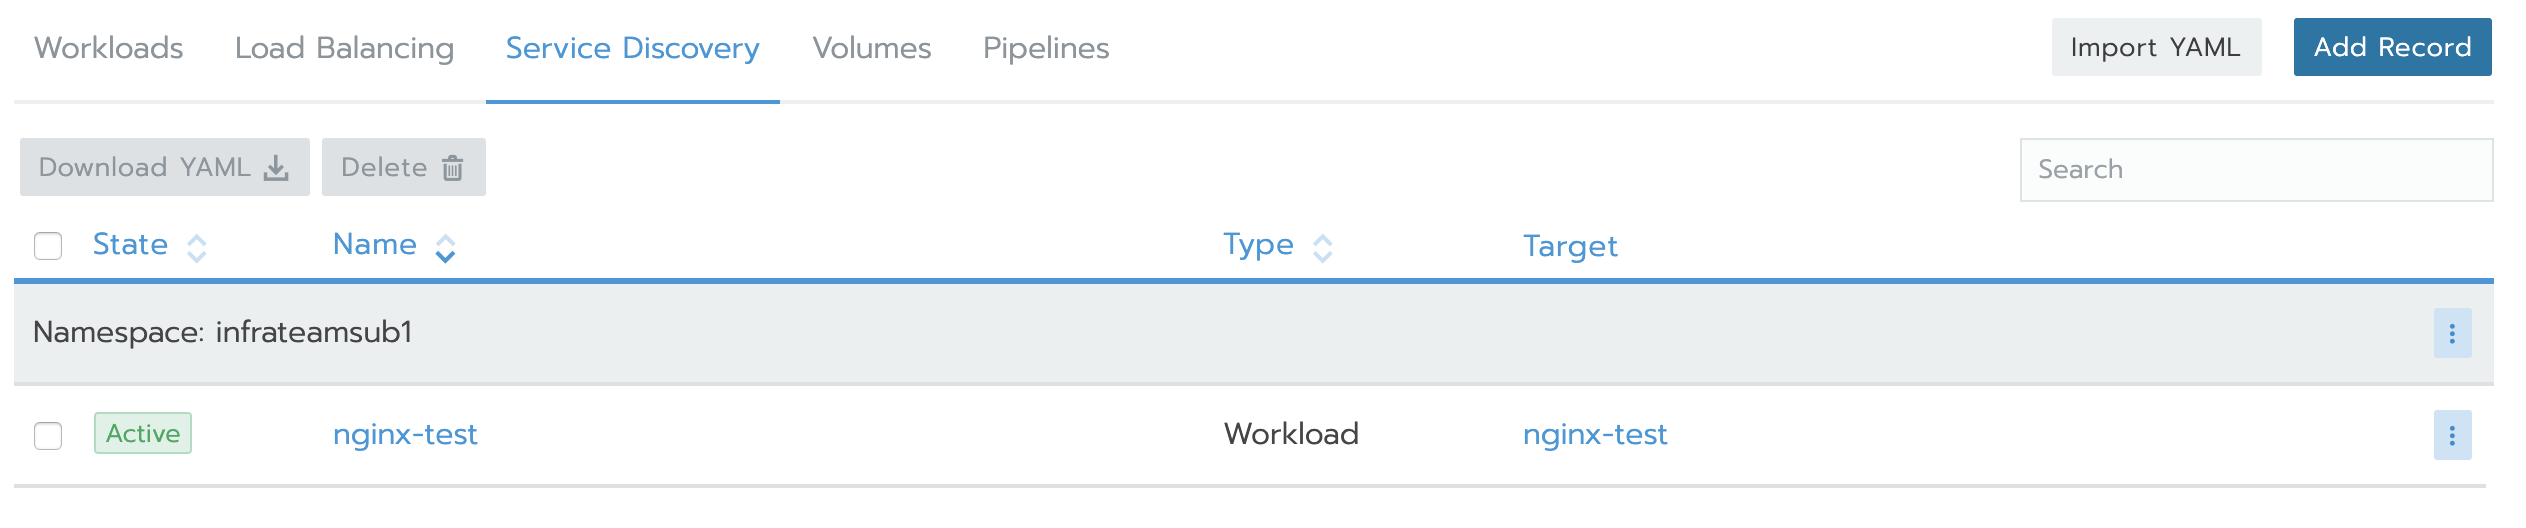Follow the nginx-test target workload link
This screenshot has height=528, width=2526.
pos(1594,434)
